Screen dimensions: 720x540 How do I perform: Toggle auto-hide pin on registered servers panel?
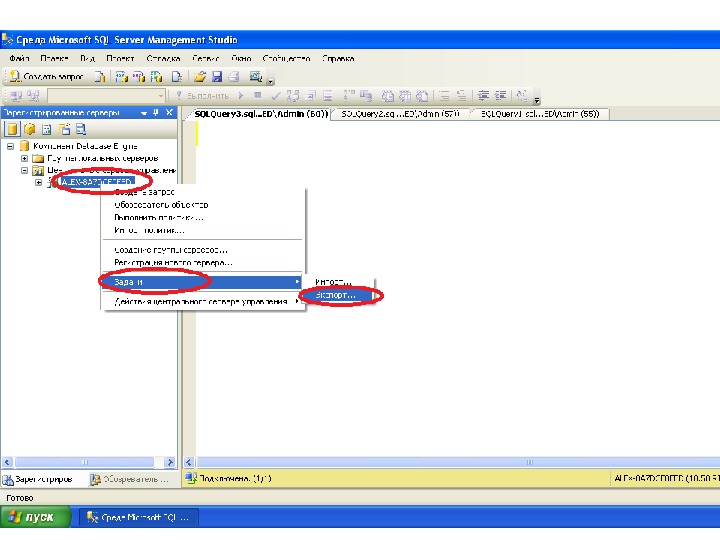156,112
